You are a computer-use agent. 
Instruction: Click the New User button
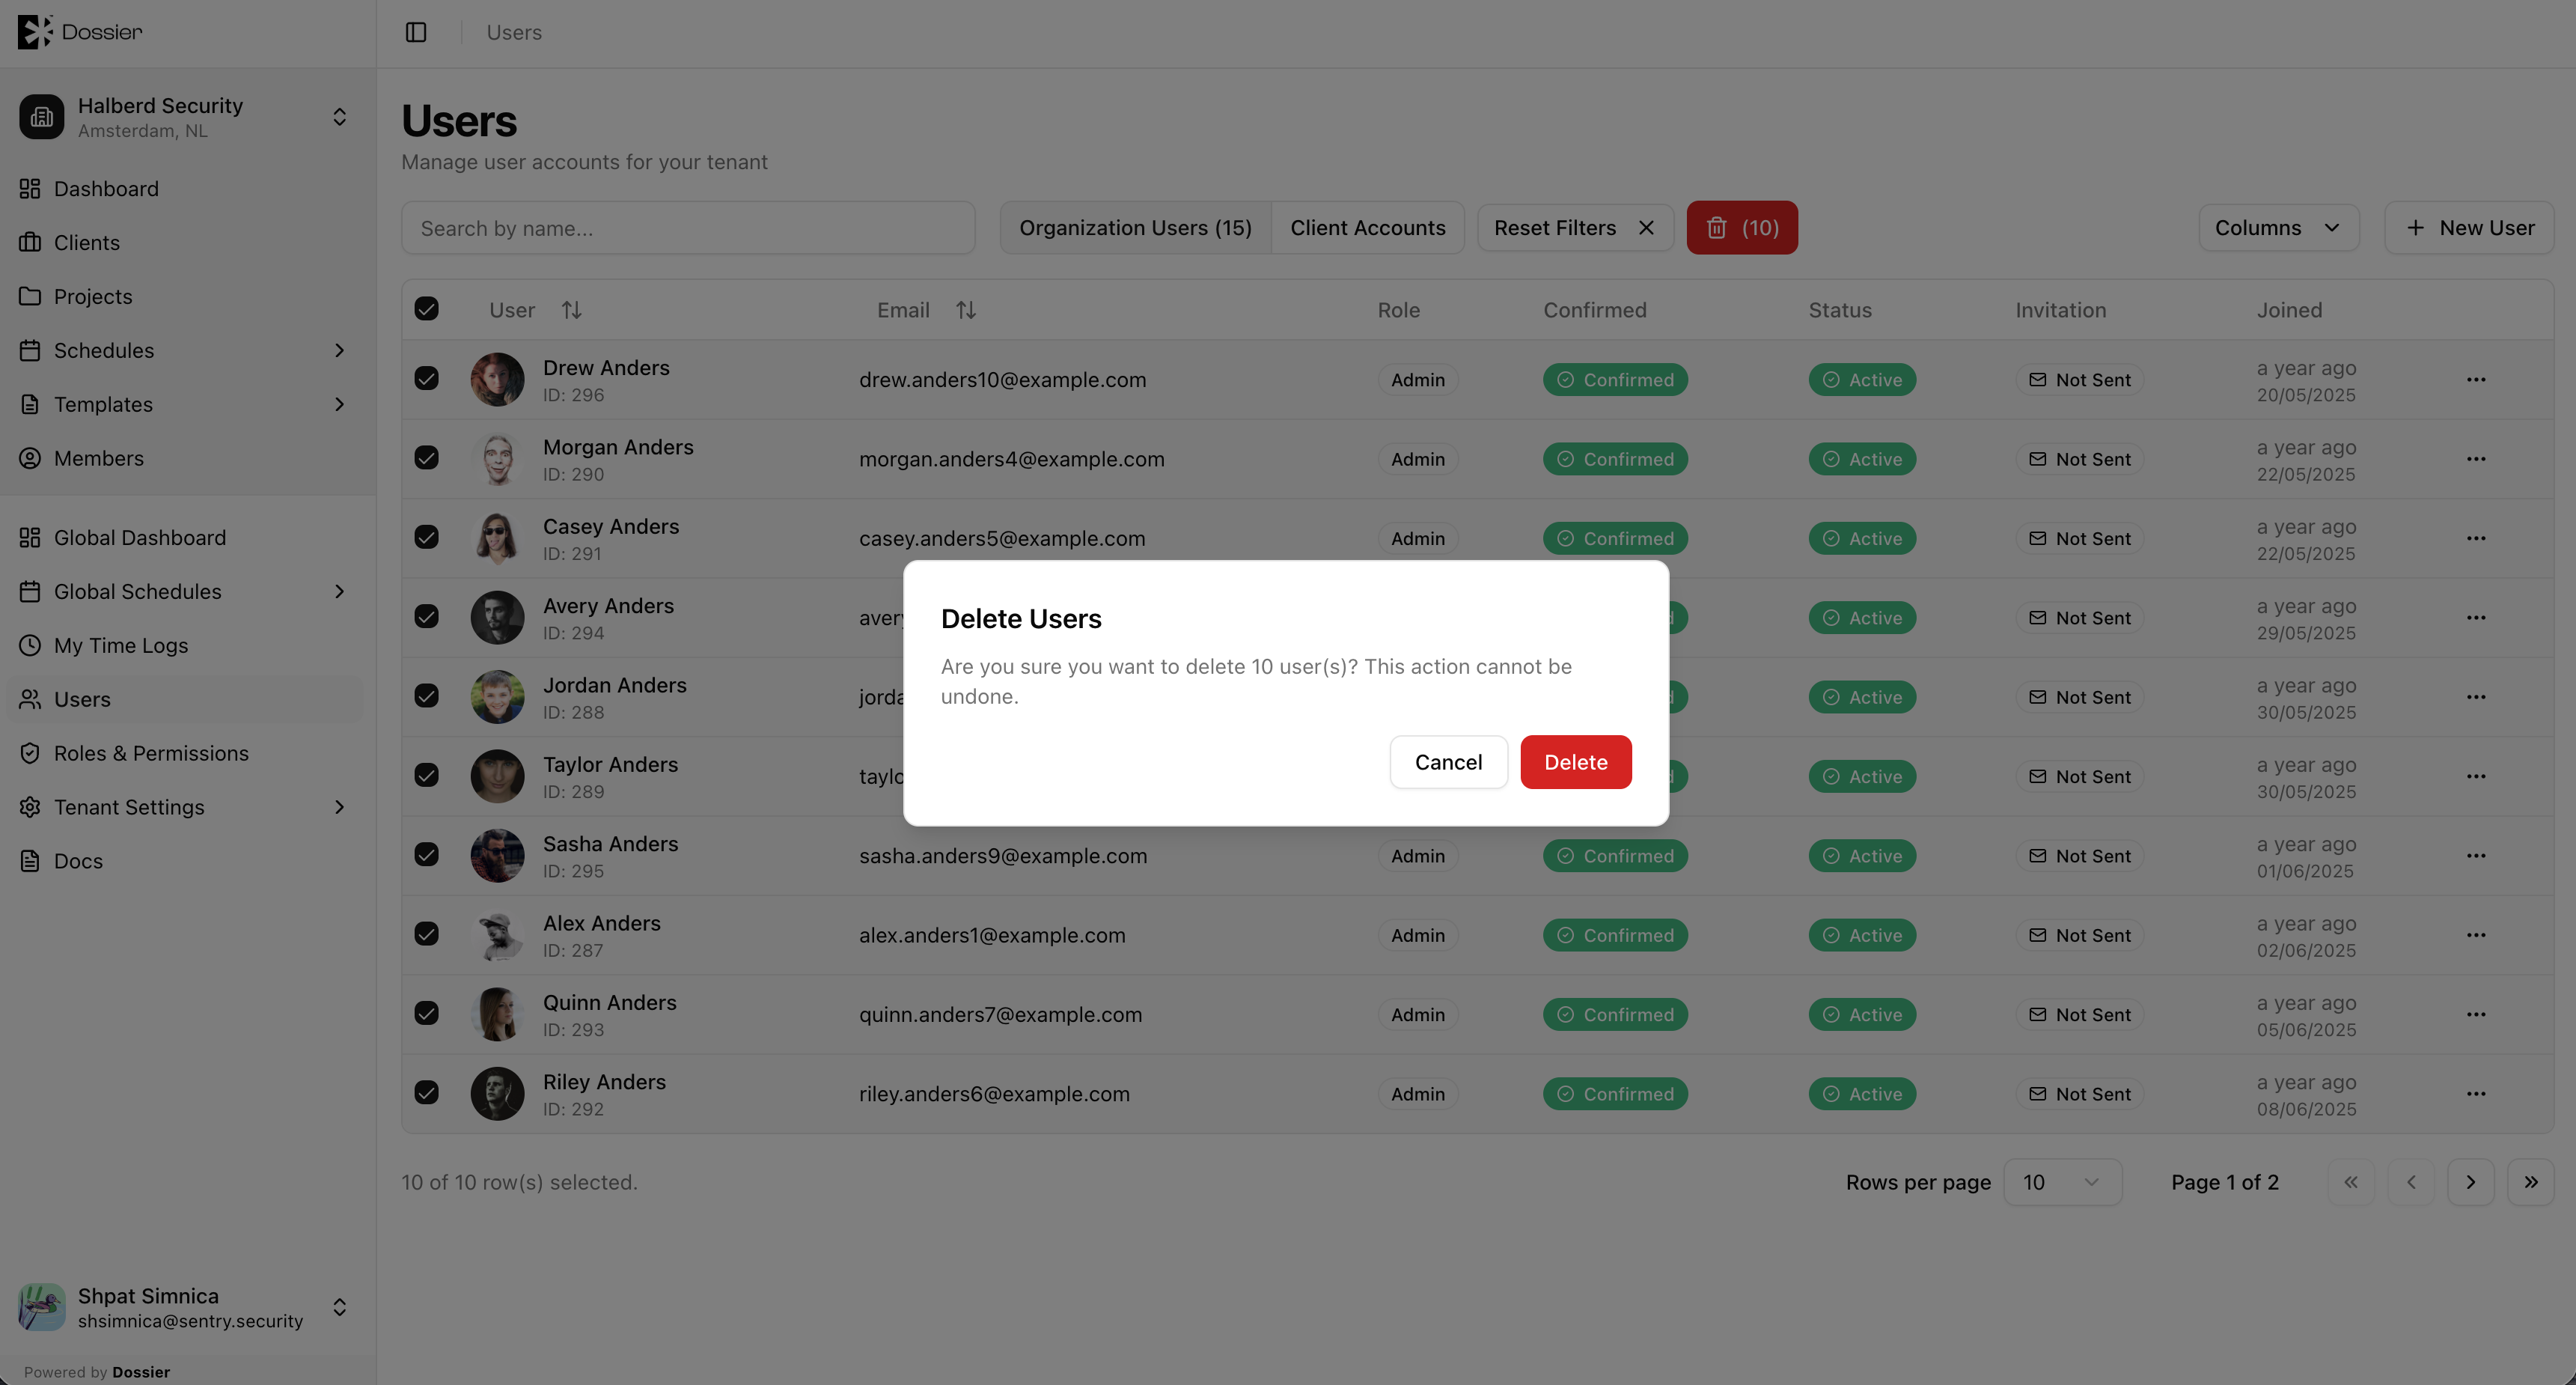click(2469, 228)
